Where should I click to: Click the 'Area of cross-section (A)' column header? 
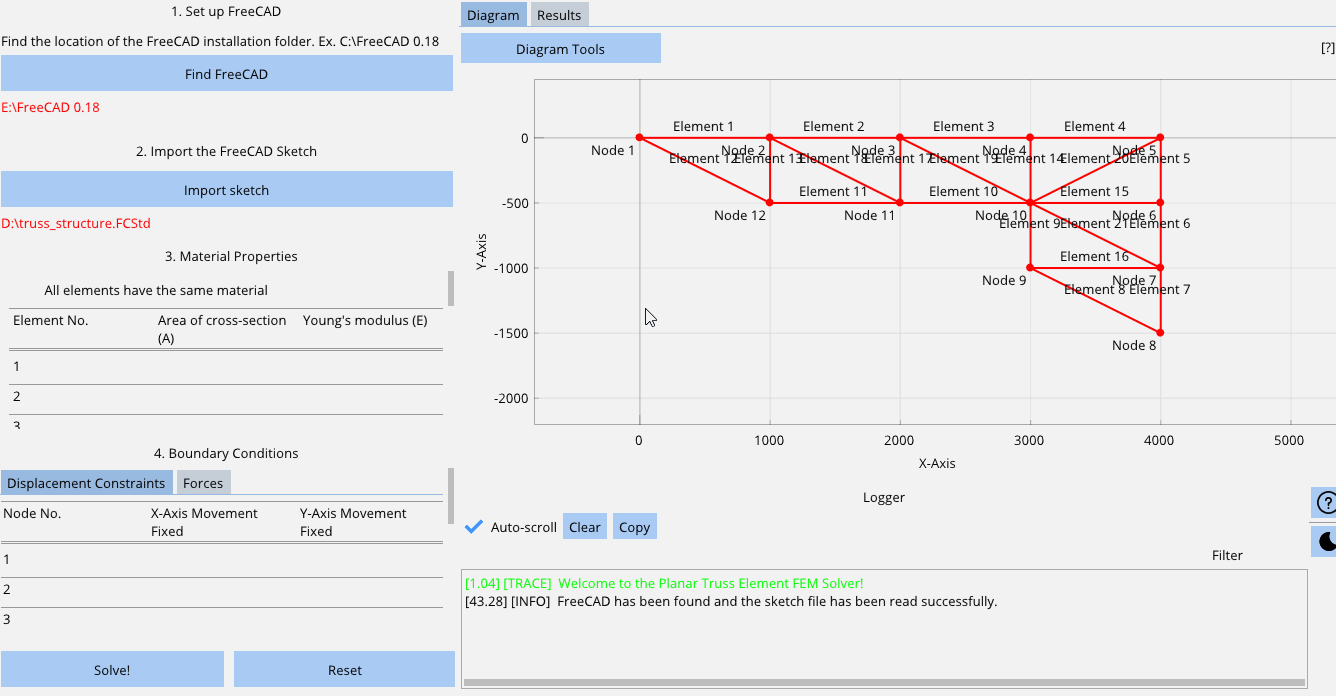(222, 329)
